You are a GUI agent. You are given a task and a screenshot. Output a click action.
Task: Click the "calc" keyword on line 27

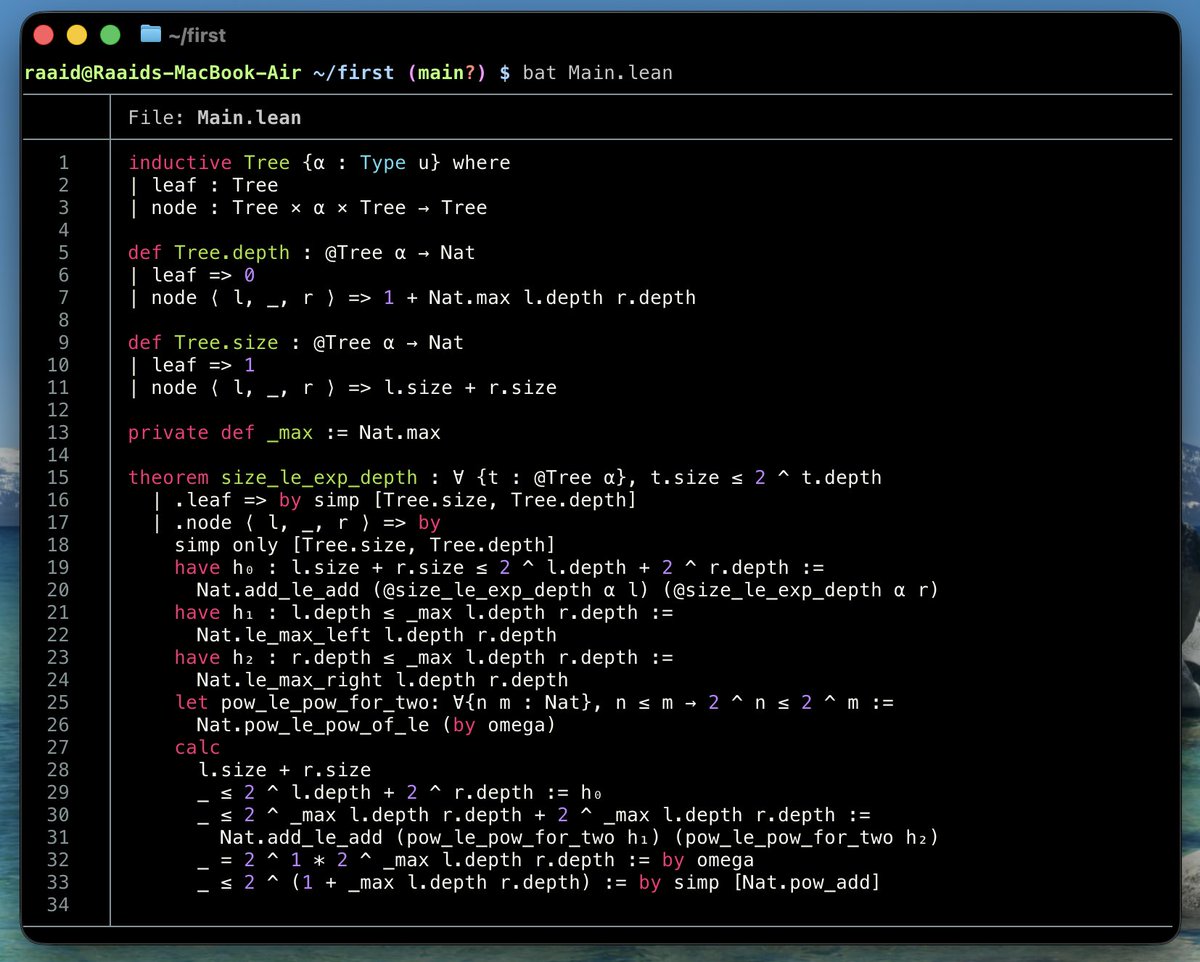(197, 748)
